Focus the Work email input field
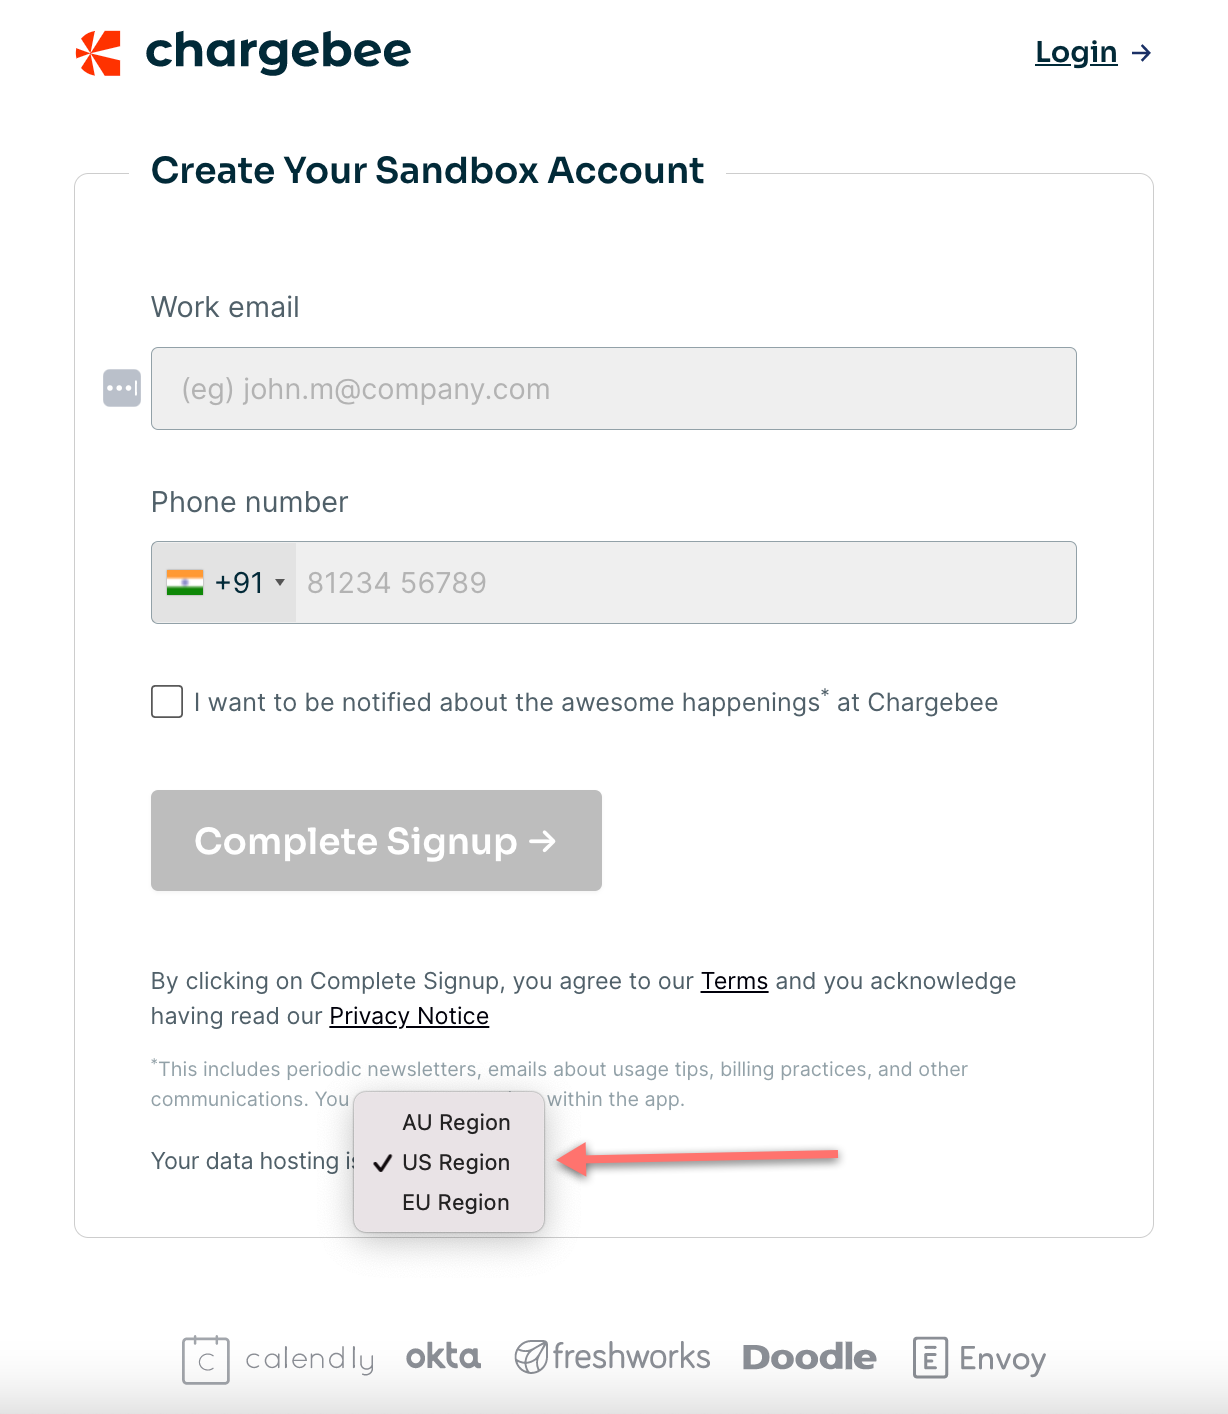This screenshot has width=1228, height=1414. tap(613, 389)
